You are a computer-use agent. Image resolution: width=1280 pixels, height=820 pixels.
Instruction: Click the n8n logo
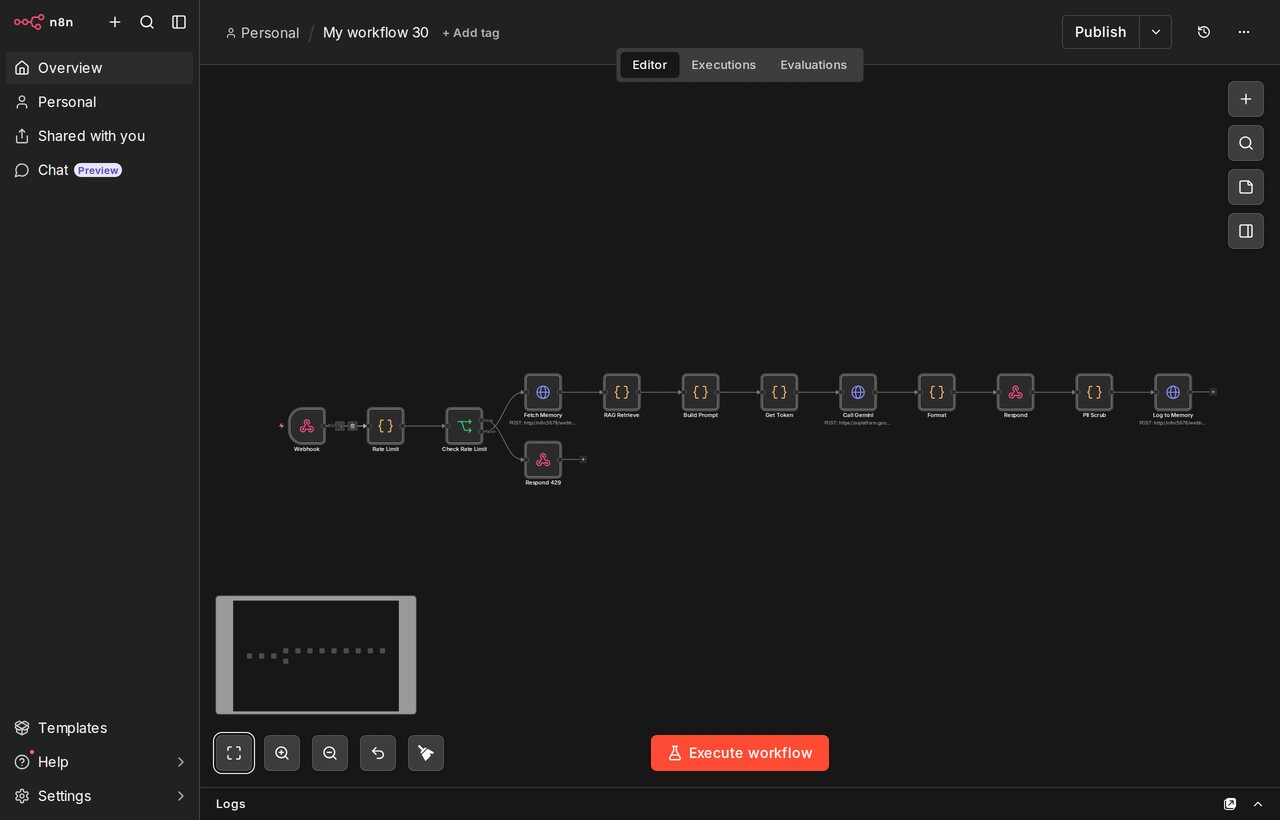click(43, 22)
